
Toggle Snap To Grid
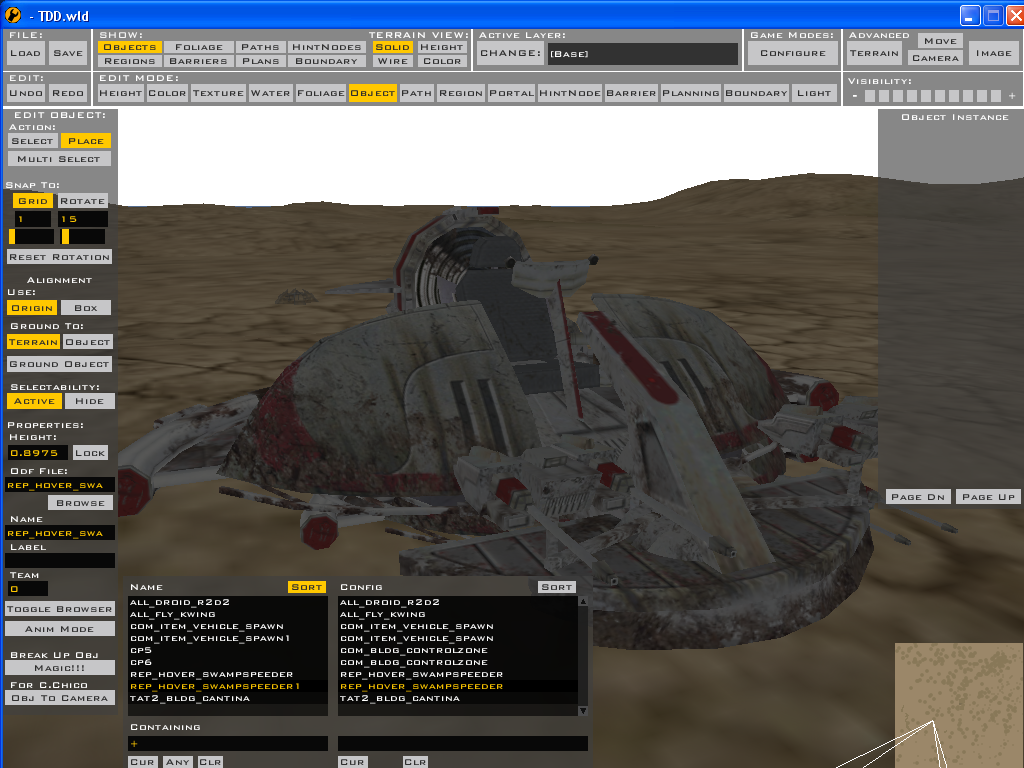pos(33,200)
